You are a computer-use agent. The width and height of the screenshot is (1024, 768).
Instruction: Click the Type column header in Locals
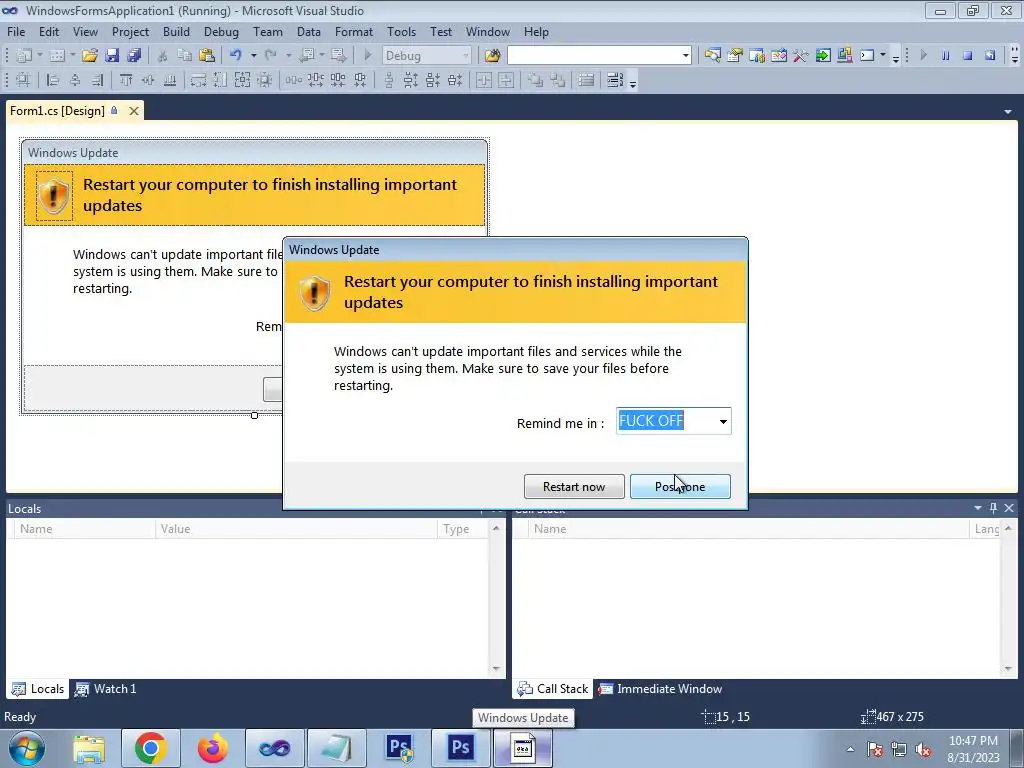[x=462, y=529]
